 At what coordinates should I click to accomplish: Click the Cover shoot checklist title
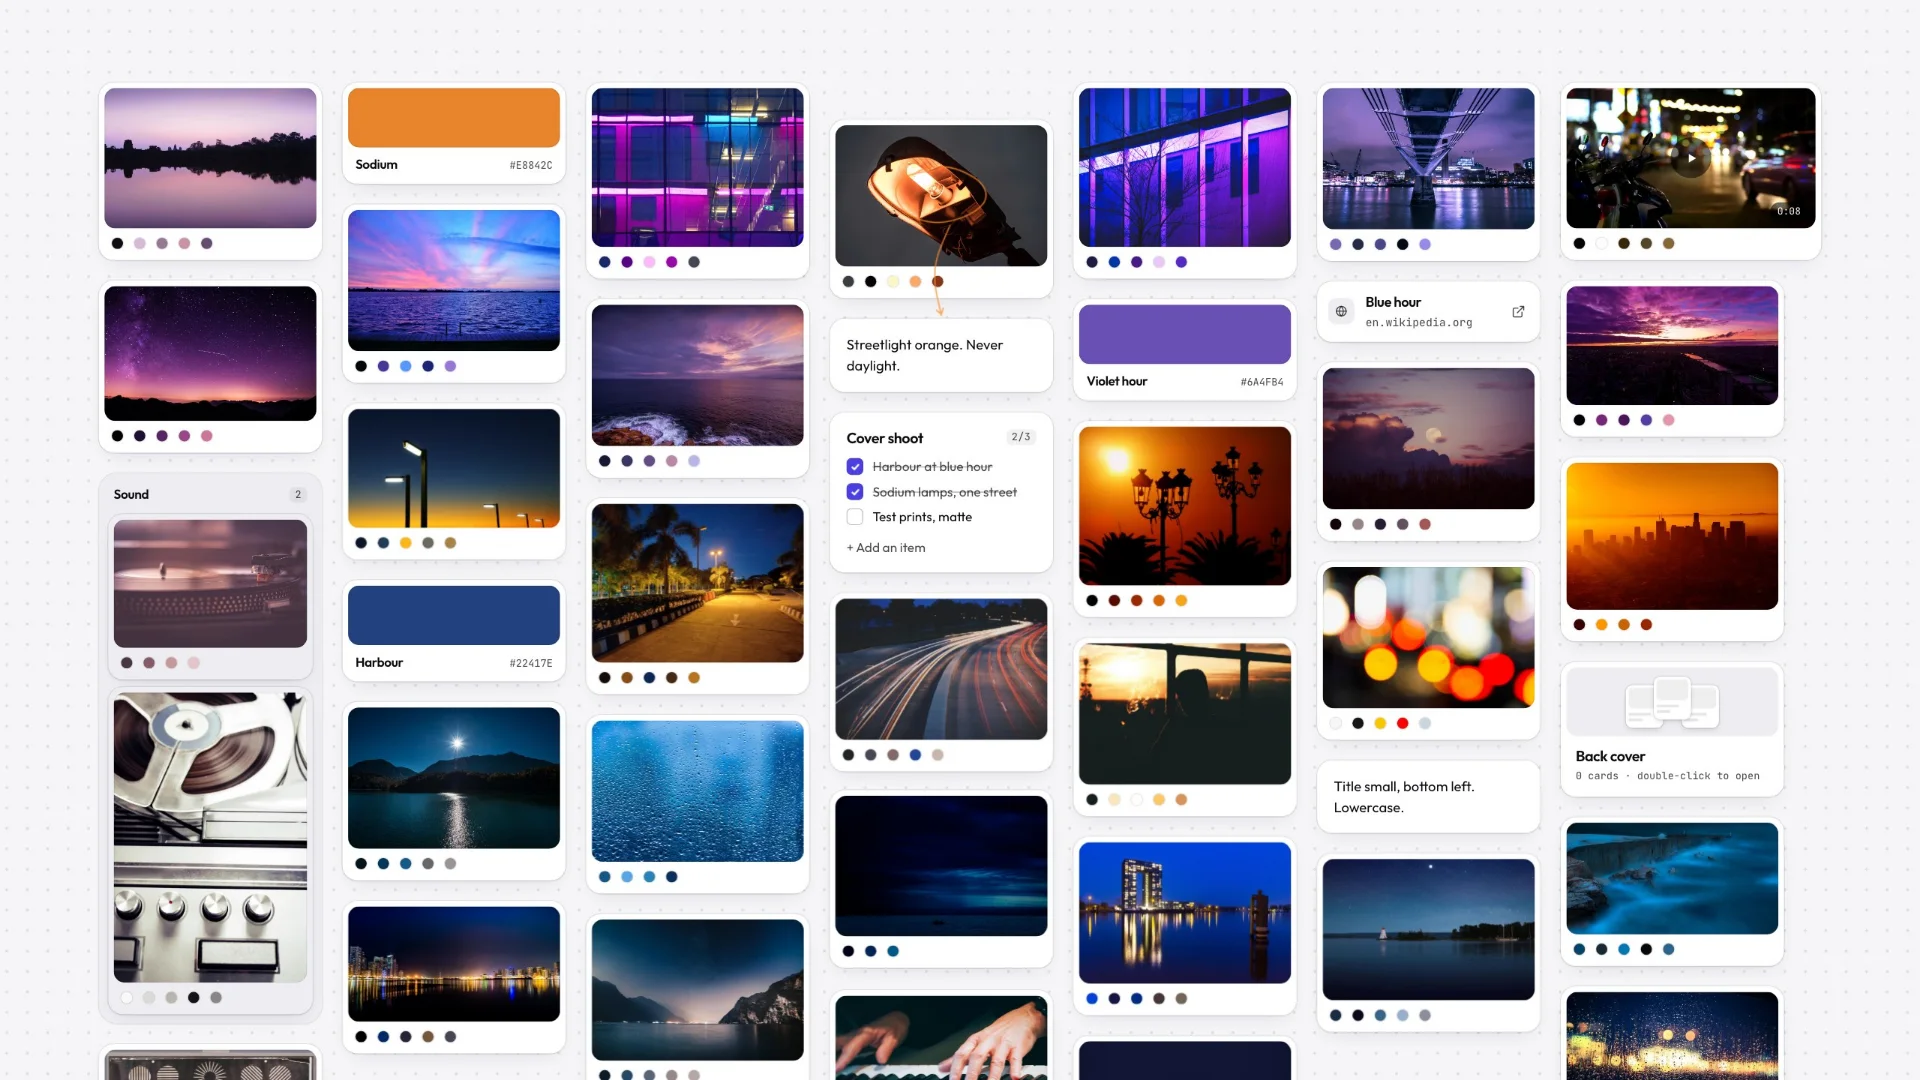(885, 438)
